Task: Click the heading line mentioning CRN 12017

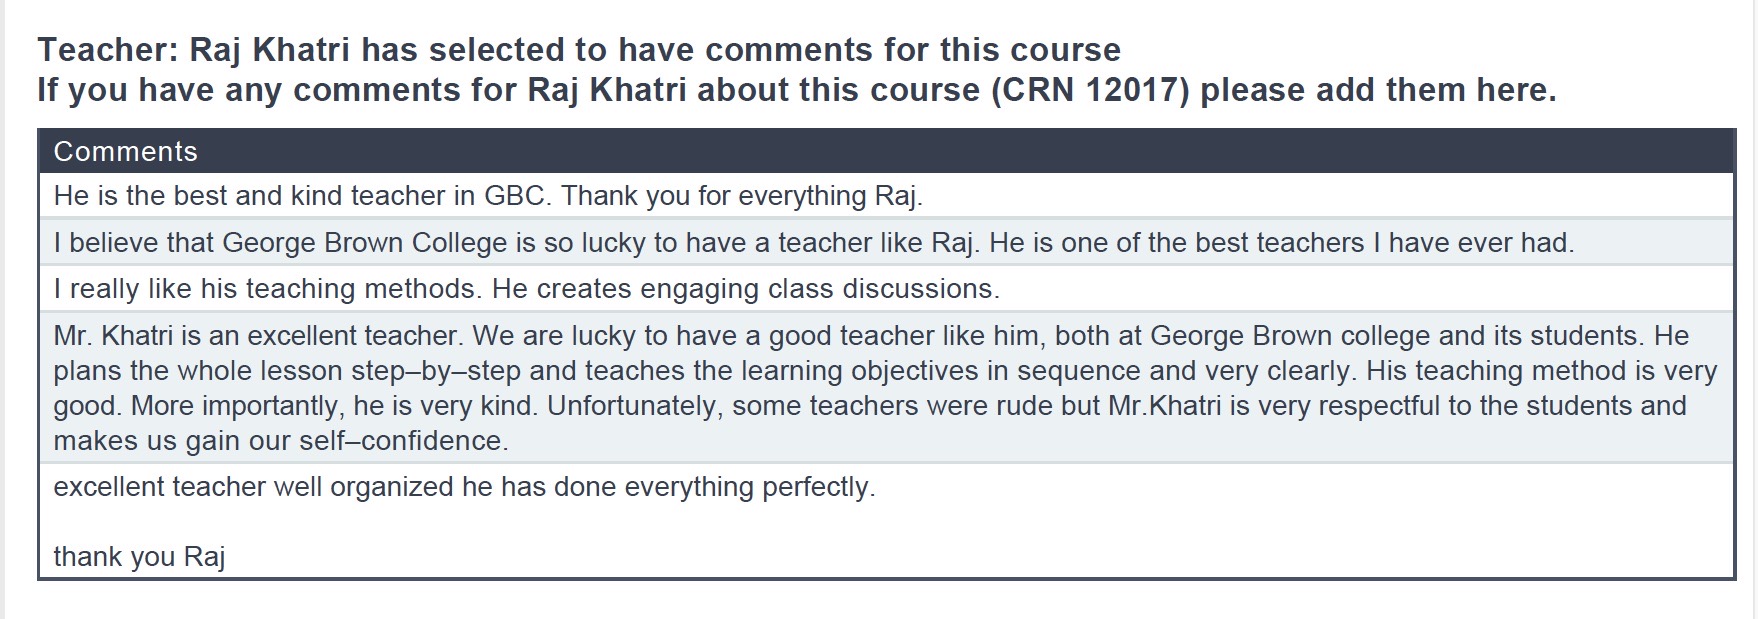Action: click(796, 90)
